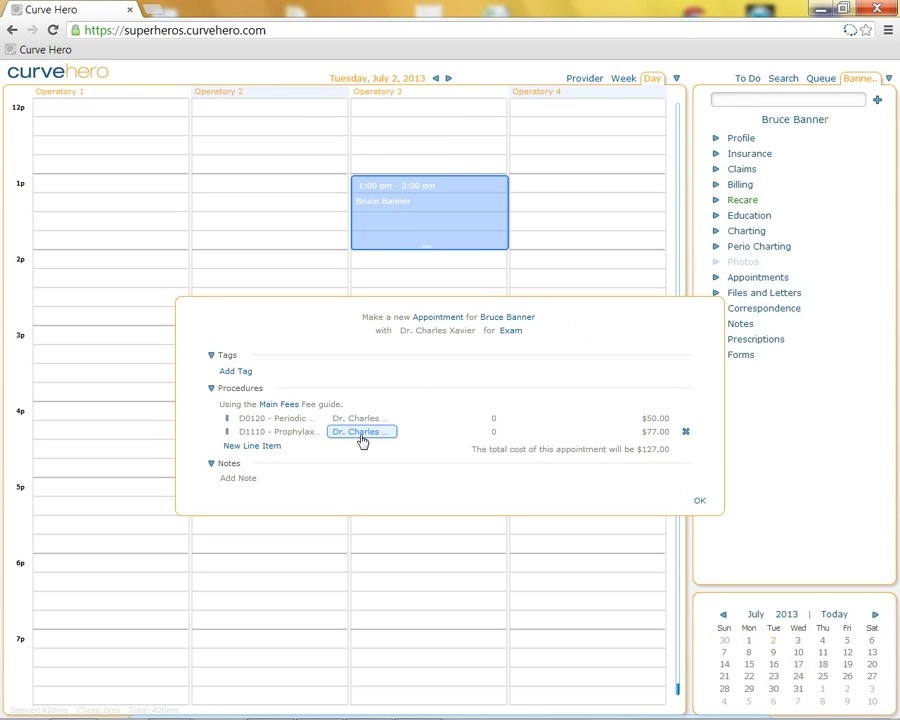The width and height of the screenshot is (900, 720).
Task: Expand the Files and Letters section
Action: click(x=716, y=293)
